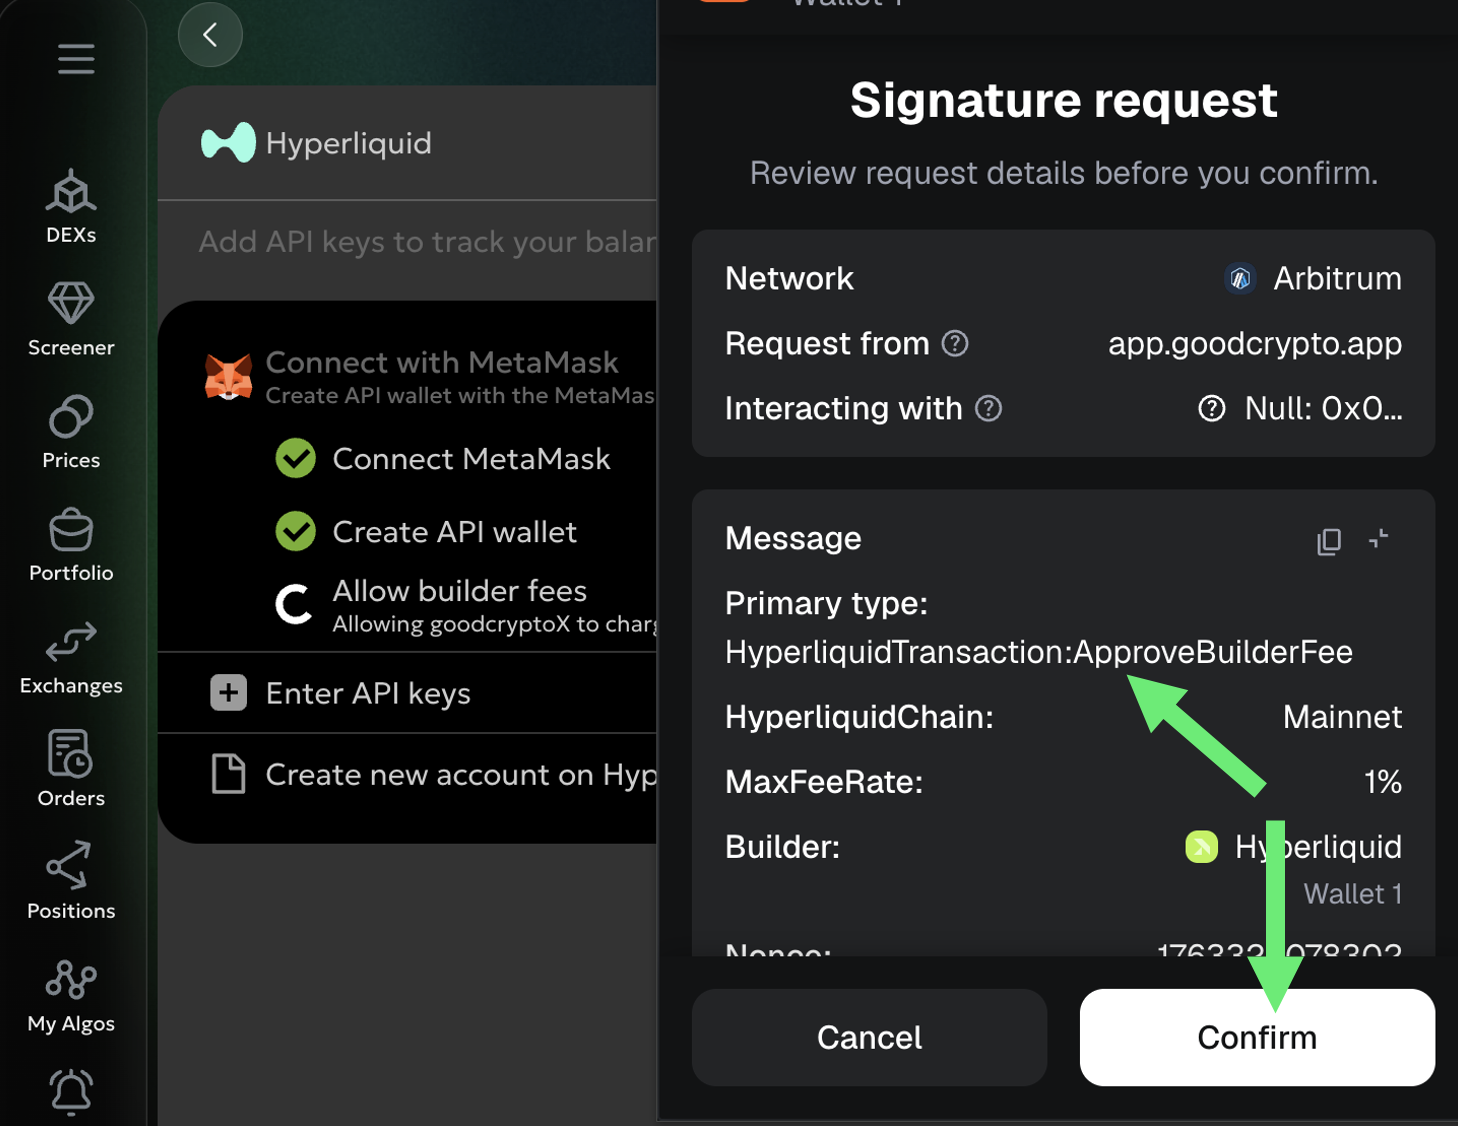Open the hamburger menu in sidebar
Screen dimensions: 1458x1126
(x=76, y=59)
